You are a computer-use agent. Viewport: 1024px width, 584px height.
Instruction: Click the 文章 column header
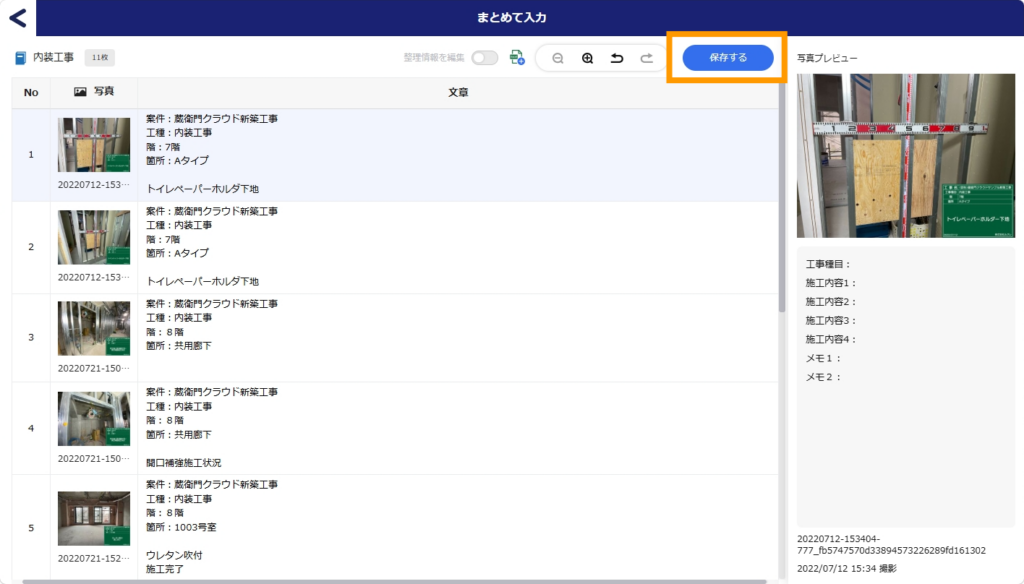pyautogui.click(x=458, y=92)
